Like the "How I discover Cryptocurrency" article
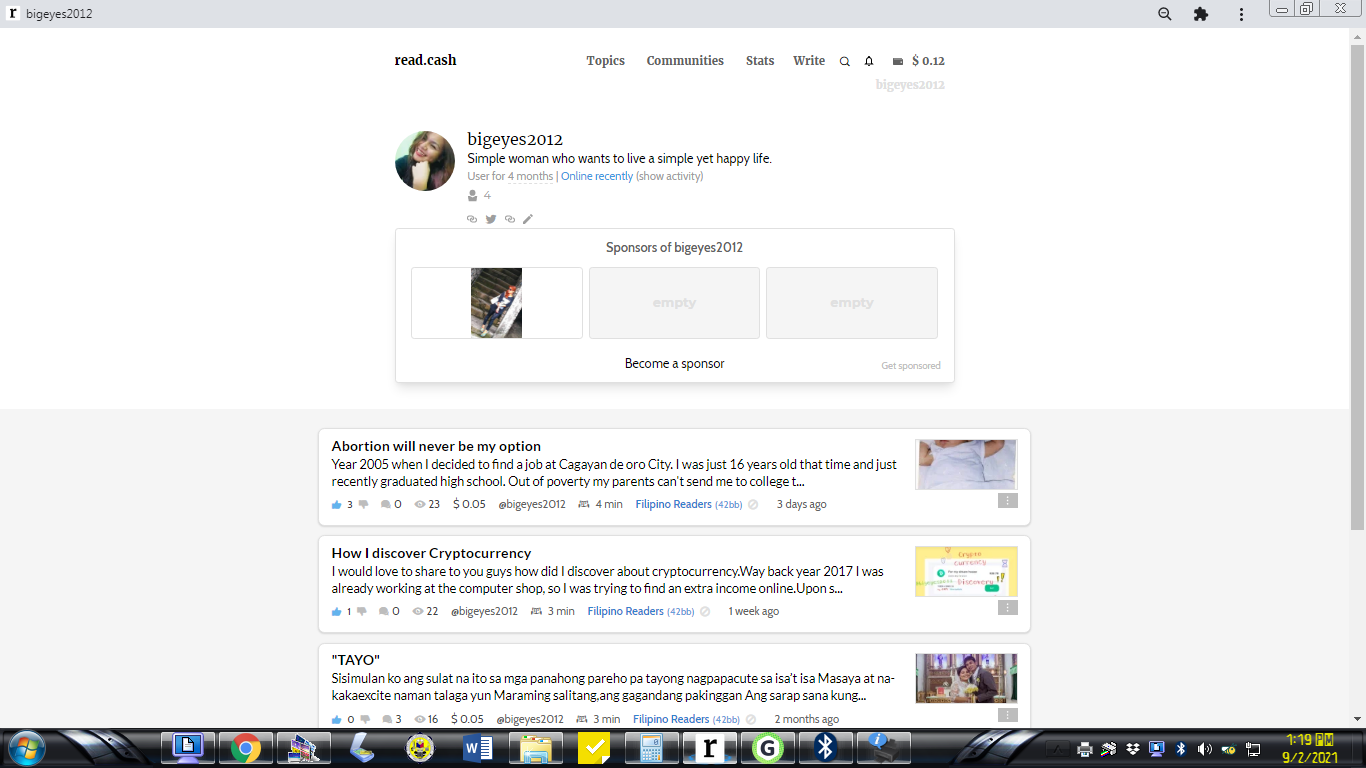 point(337,612)
